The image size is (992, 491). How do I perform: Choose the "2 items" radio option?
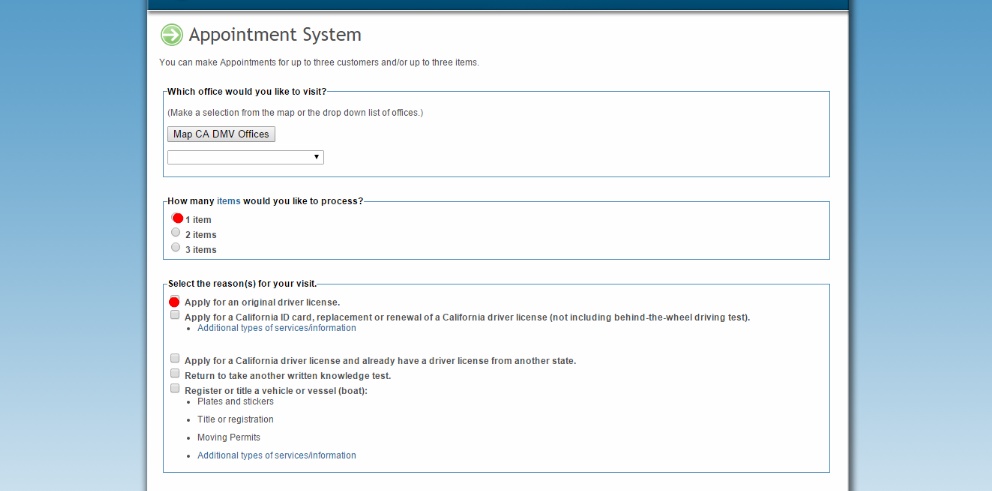176,233
